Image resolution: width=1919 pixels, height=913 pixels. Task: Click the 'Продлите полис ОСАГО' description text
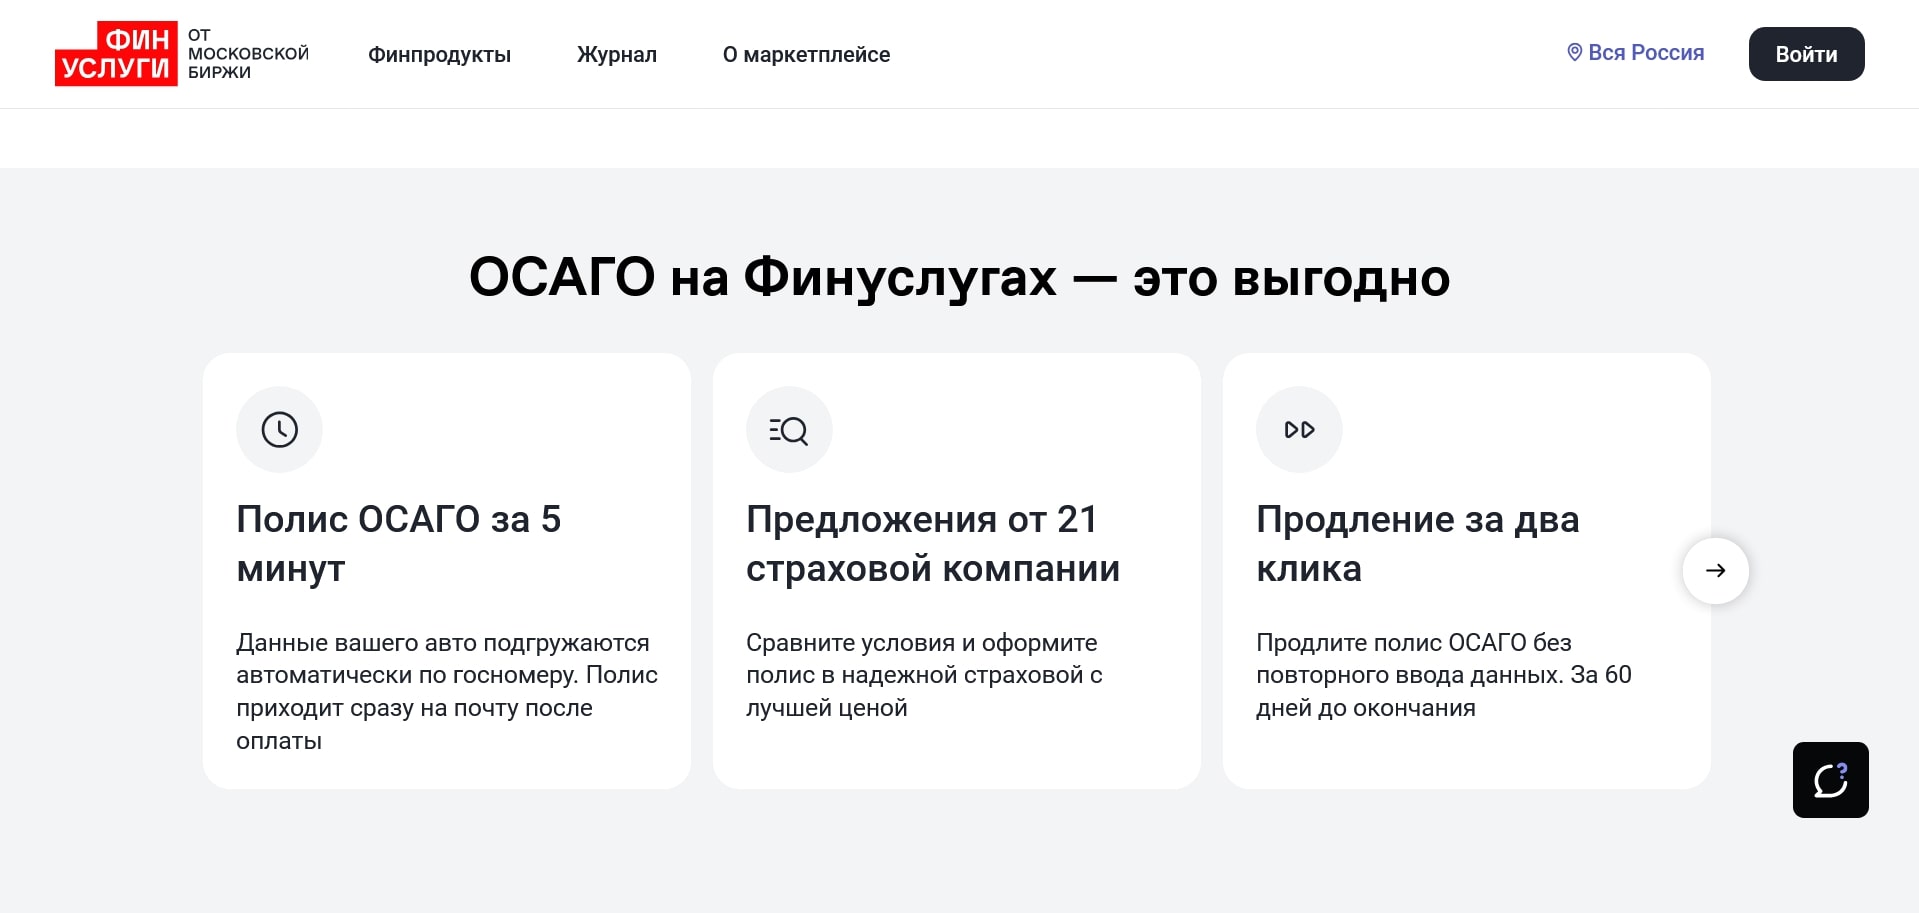click(x=1443, y=675)
